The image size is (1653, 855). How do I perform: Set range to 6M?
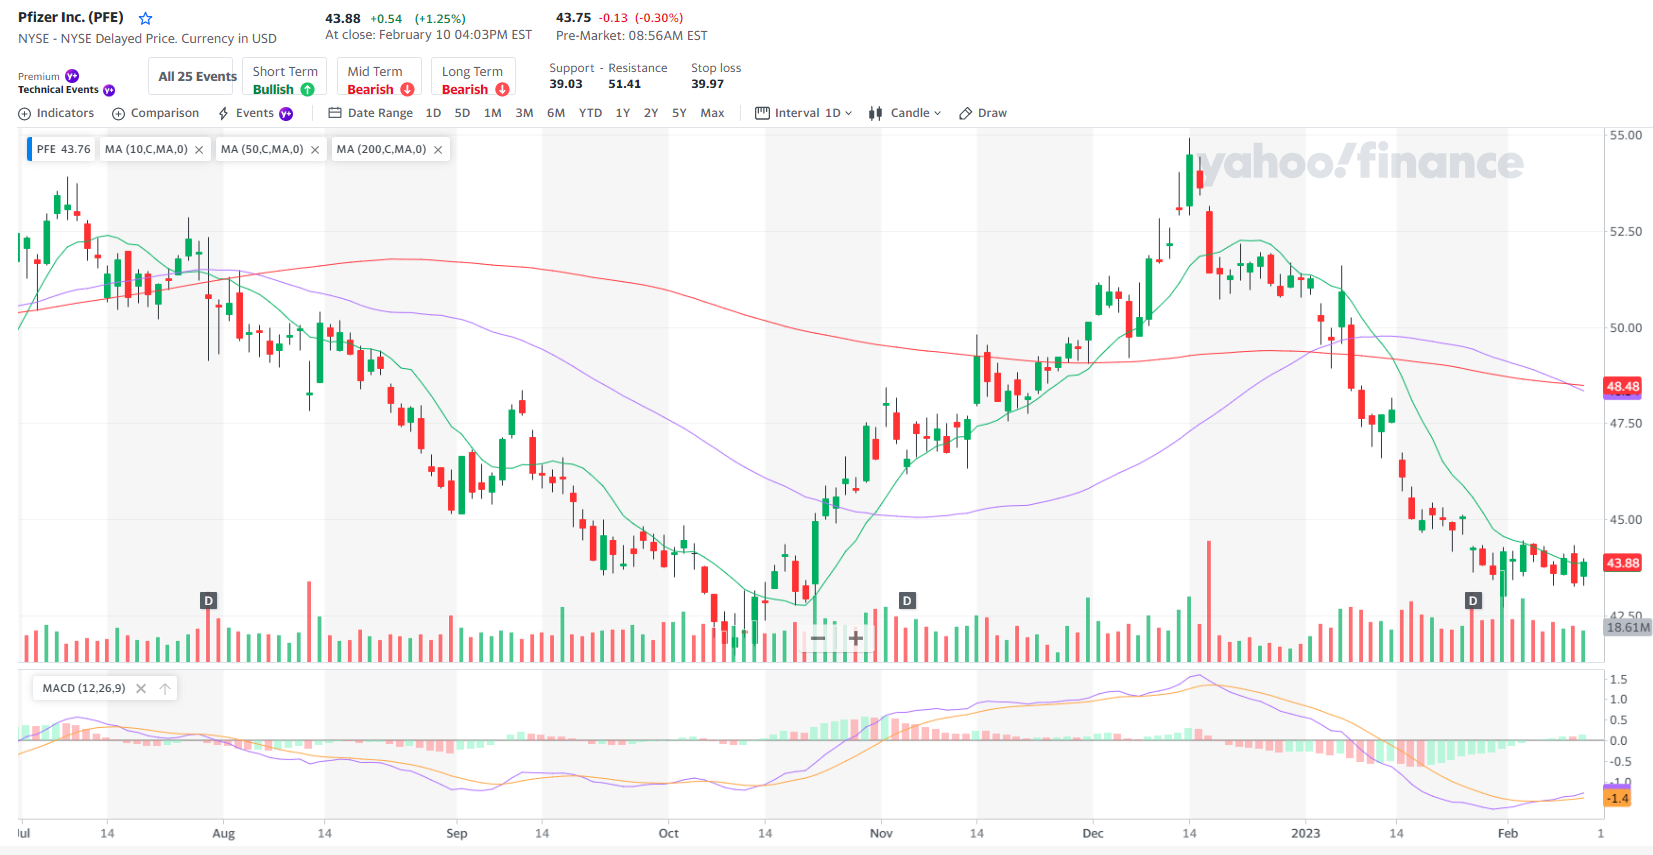coord(556,113)
